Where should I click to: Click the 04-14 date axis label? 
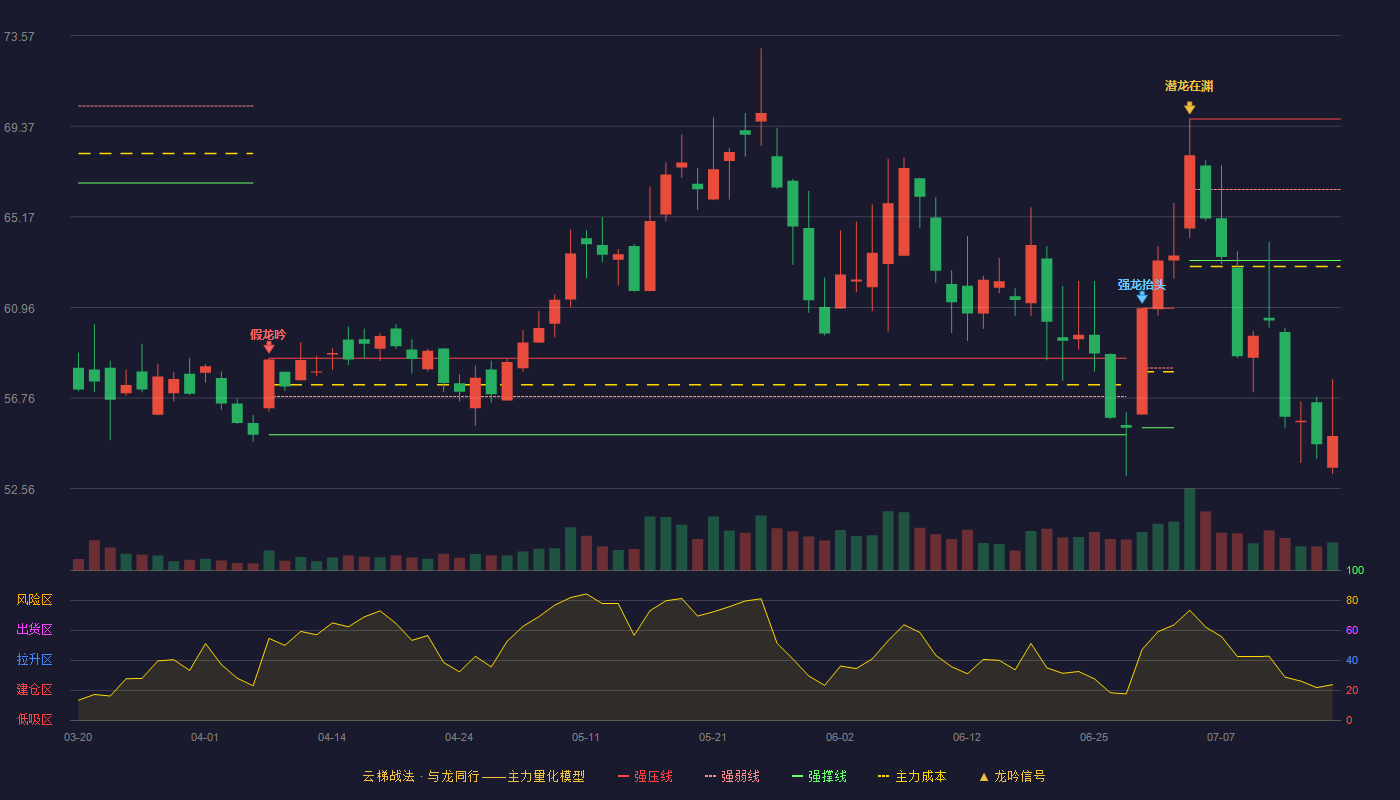click(x=332, y=737)
